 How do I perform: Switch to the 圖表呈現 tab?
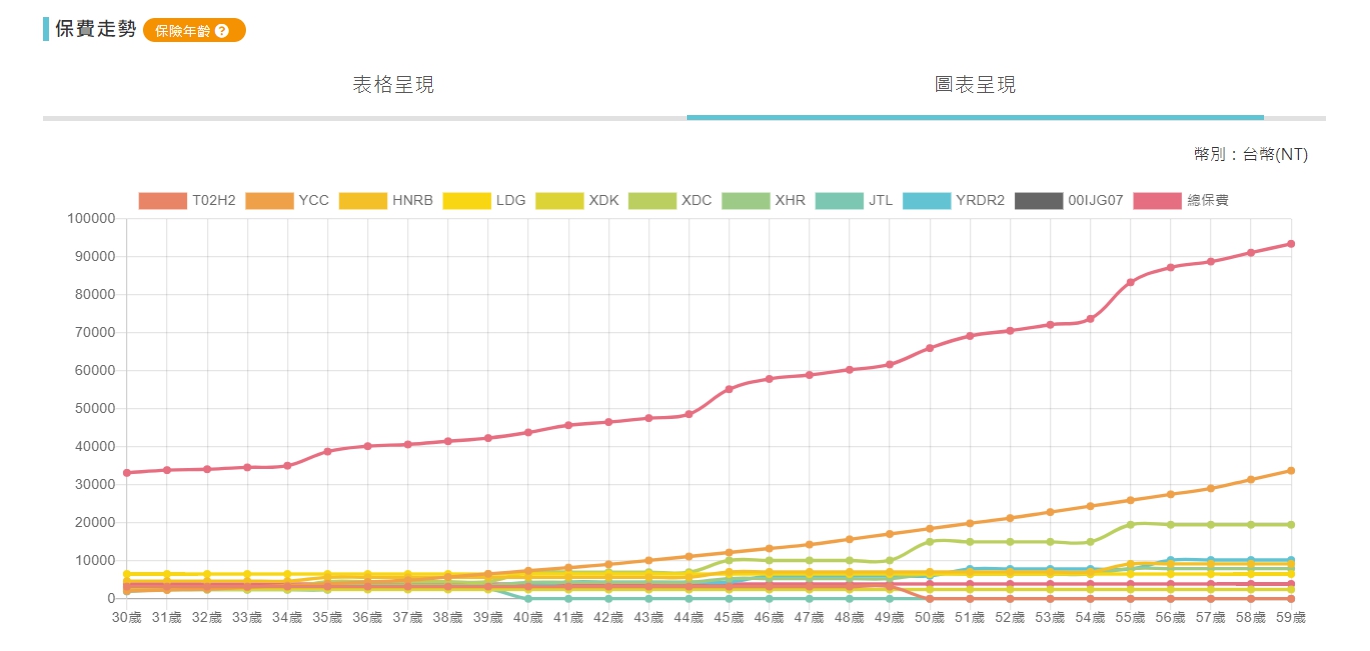click(975, 85)
